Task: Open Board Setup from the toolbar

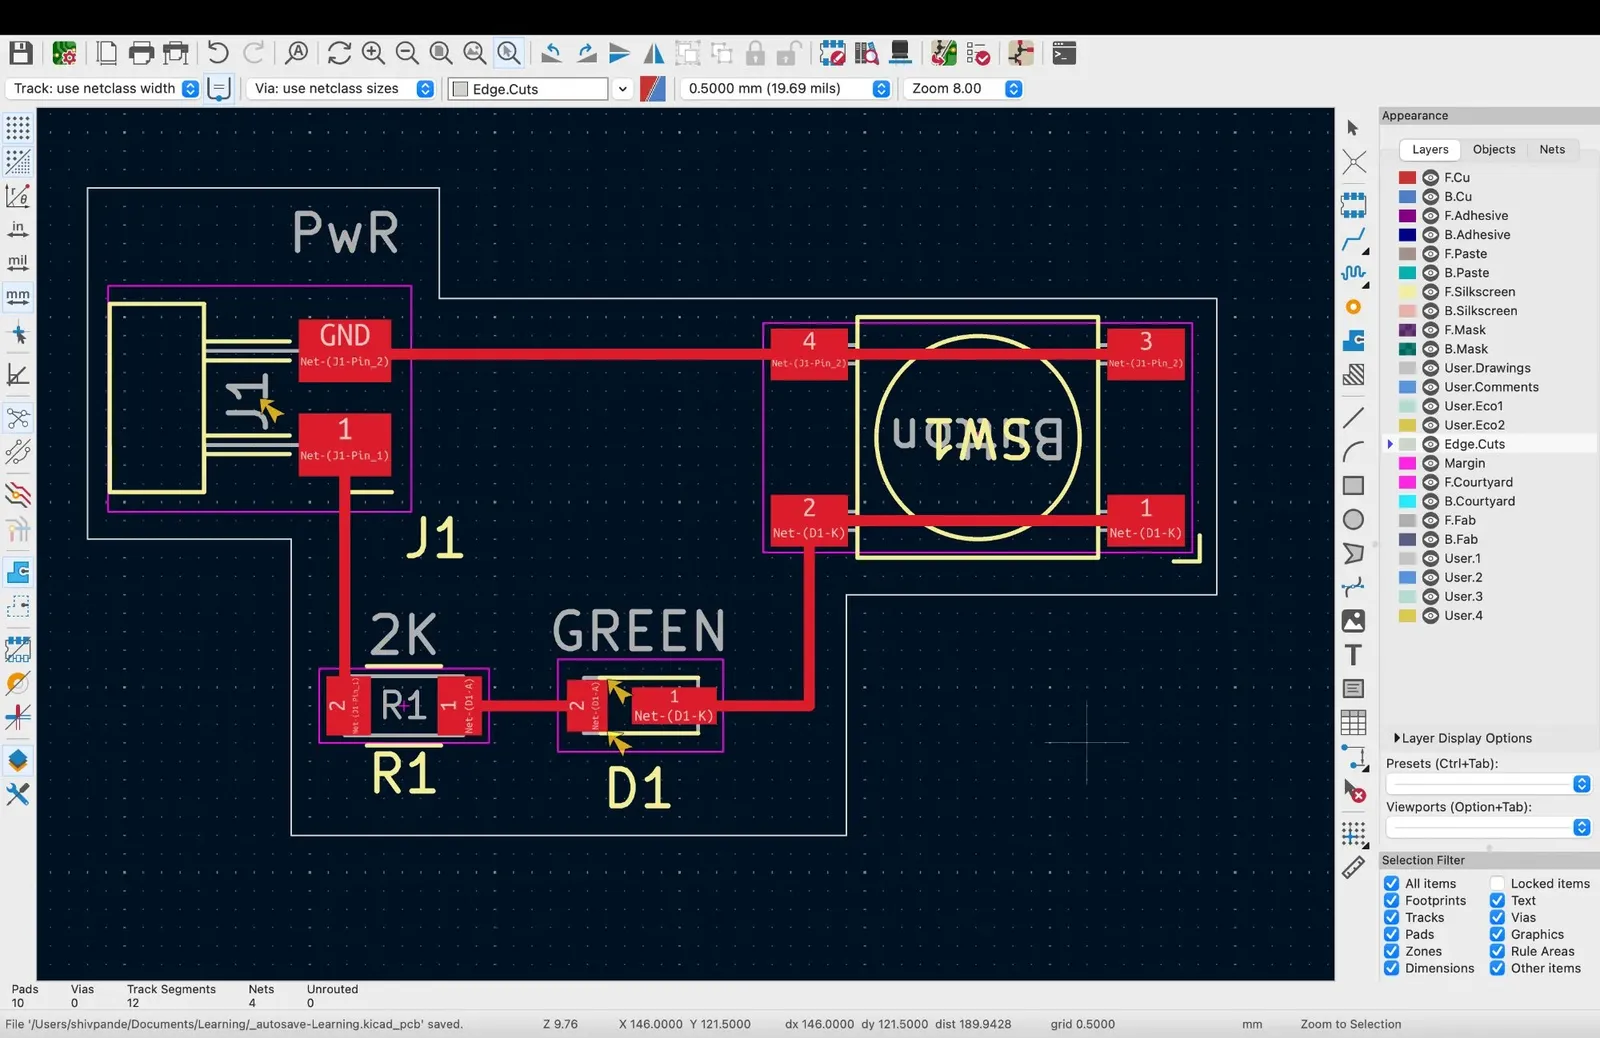Action: (65, 53)
